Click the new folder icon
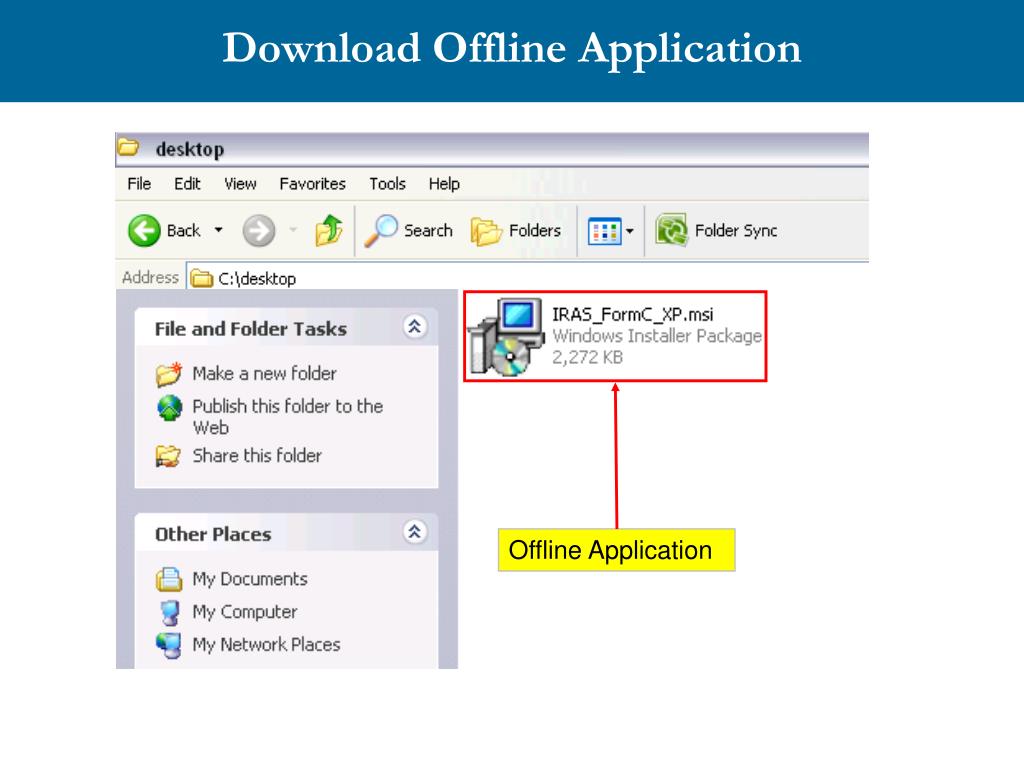Viewport: 1024px width, 768px height. (x=168, y=374)
